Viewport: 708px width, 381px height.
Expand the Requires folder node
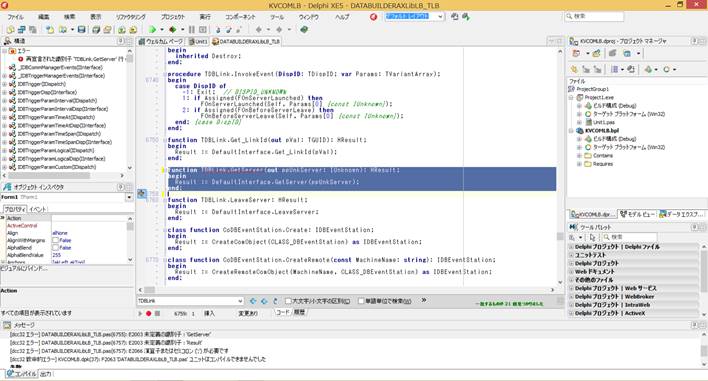(x=579, y=164)
